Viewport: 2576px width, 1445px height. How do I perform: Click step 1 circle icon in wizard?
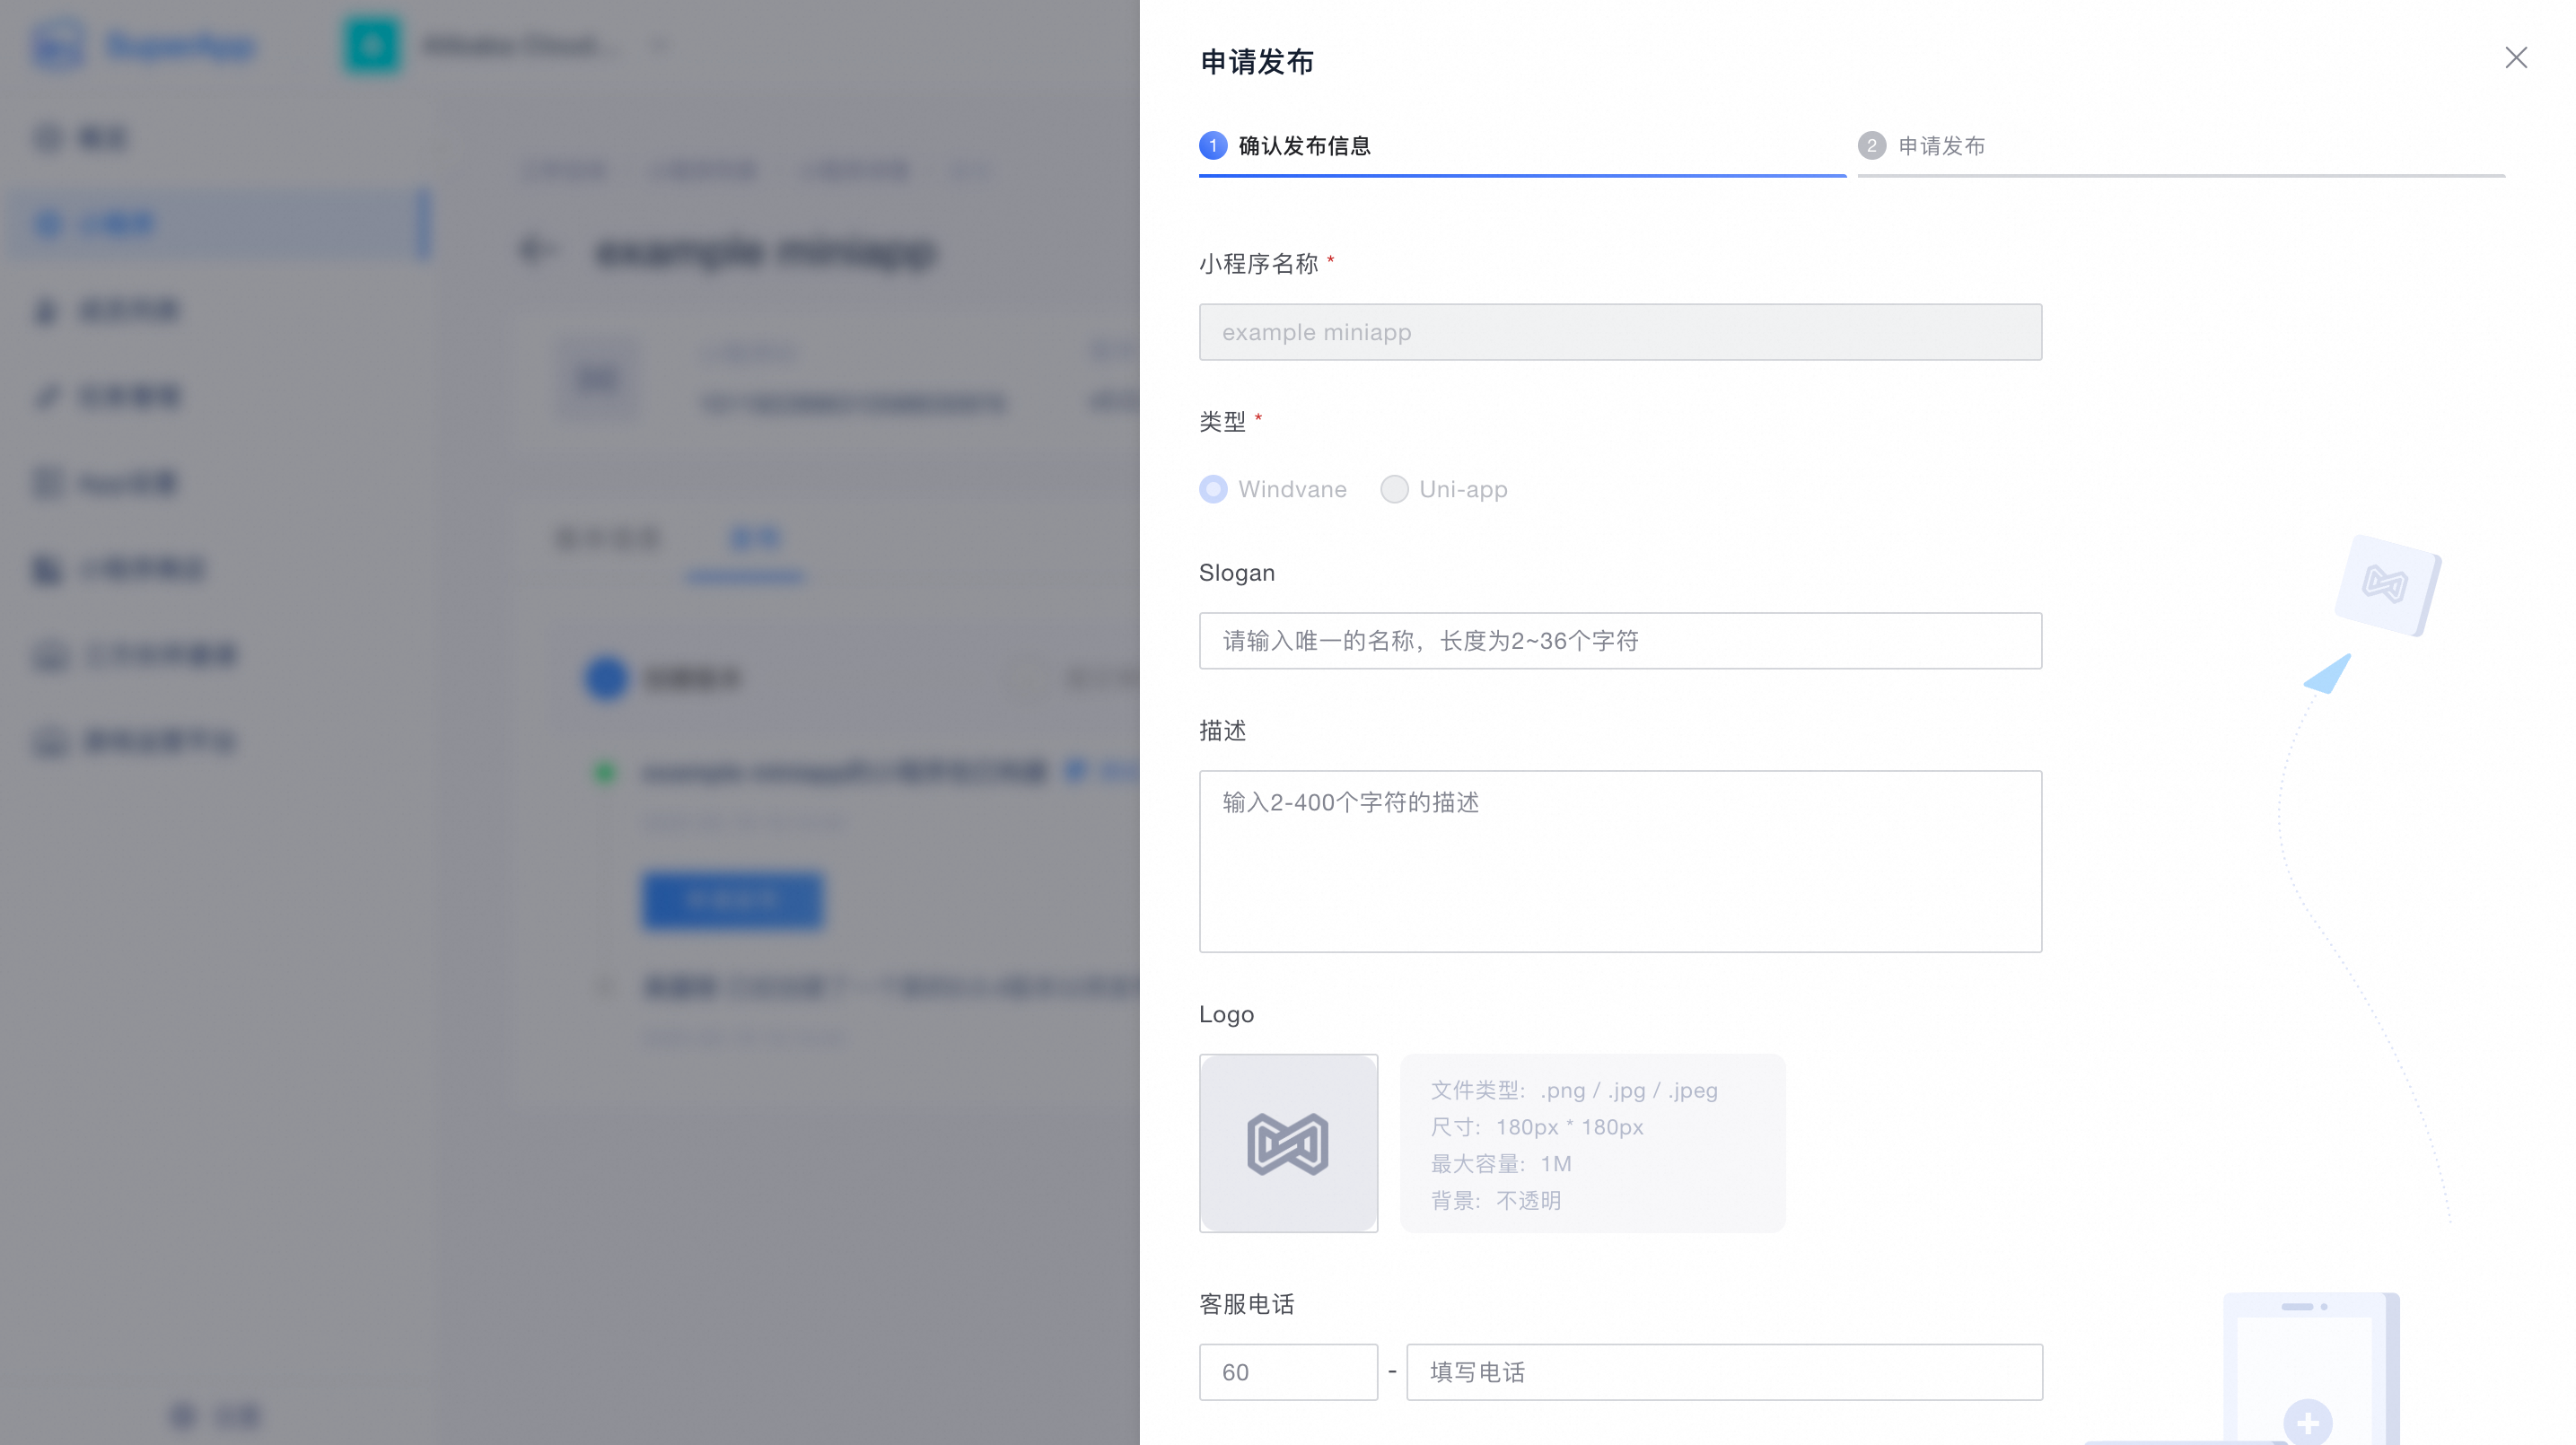point(1213,146)
